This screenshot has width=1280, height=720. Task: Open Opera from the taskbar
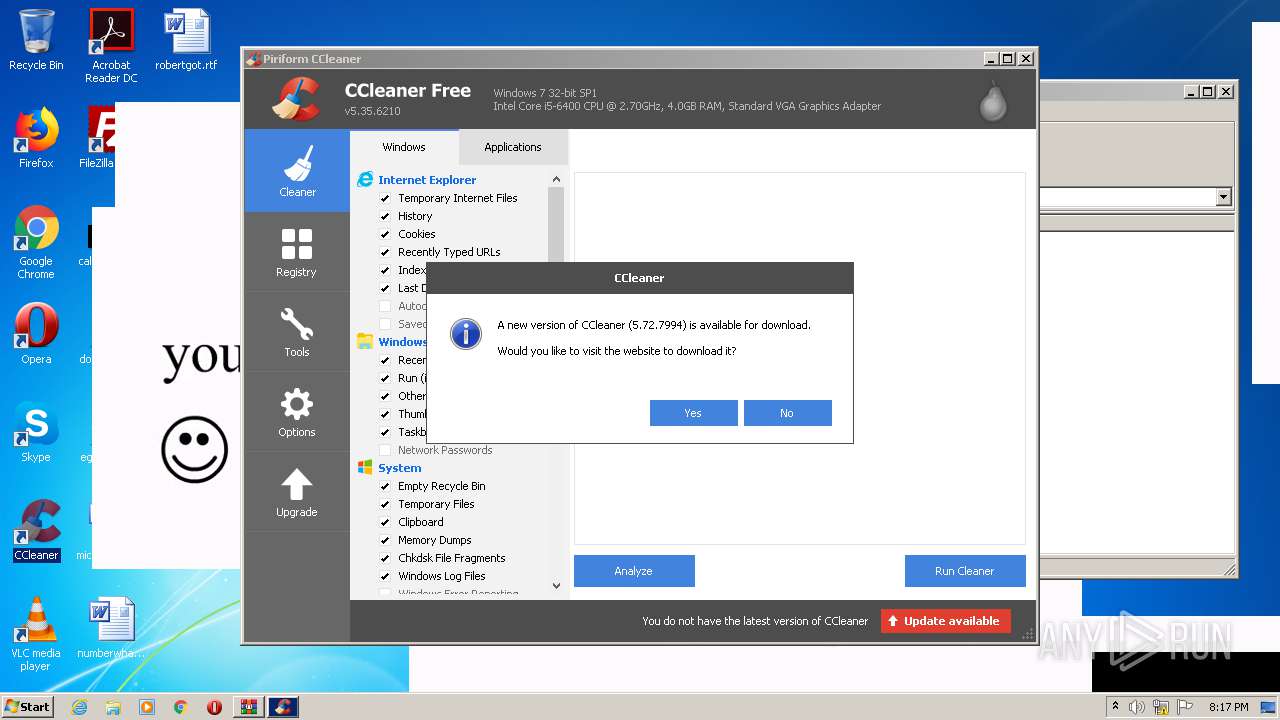click(x=214, y=707)
